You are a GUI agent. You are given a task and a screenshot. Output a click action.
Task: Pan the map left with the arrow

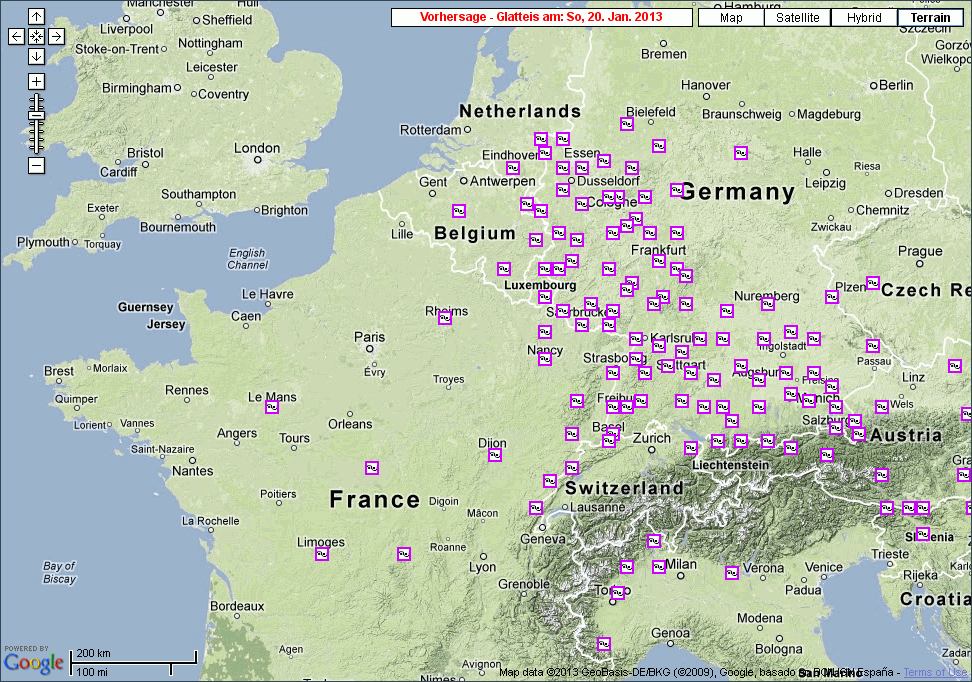pyautogui.click(x=16, y=36)
